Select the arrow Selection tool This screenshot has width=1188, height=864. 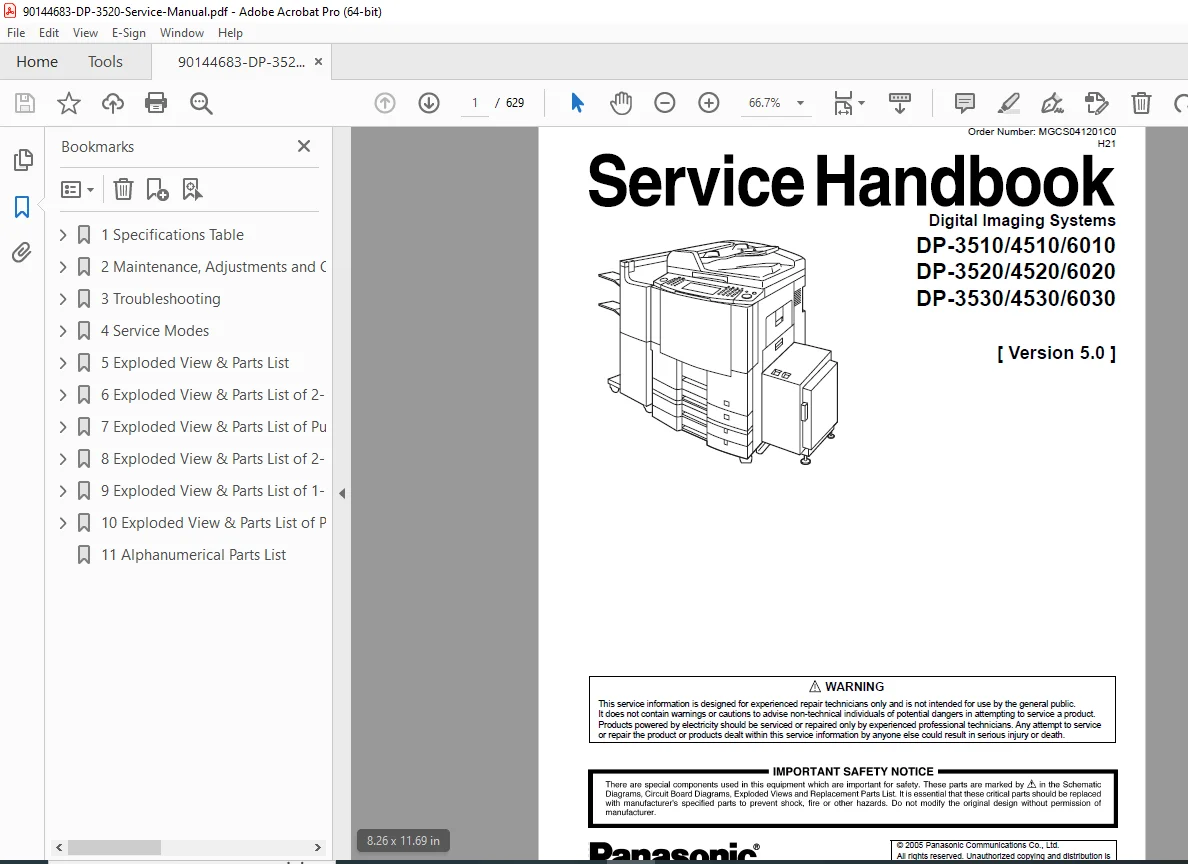click(577, 103)
